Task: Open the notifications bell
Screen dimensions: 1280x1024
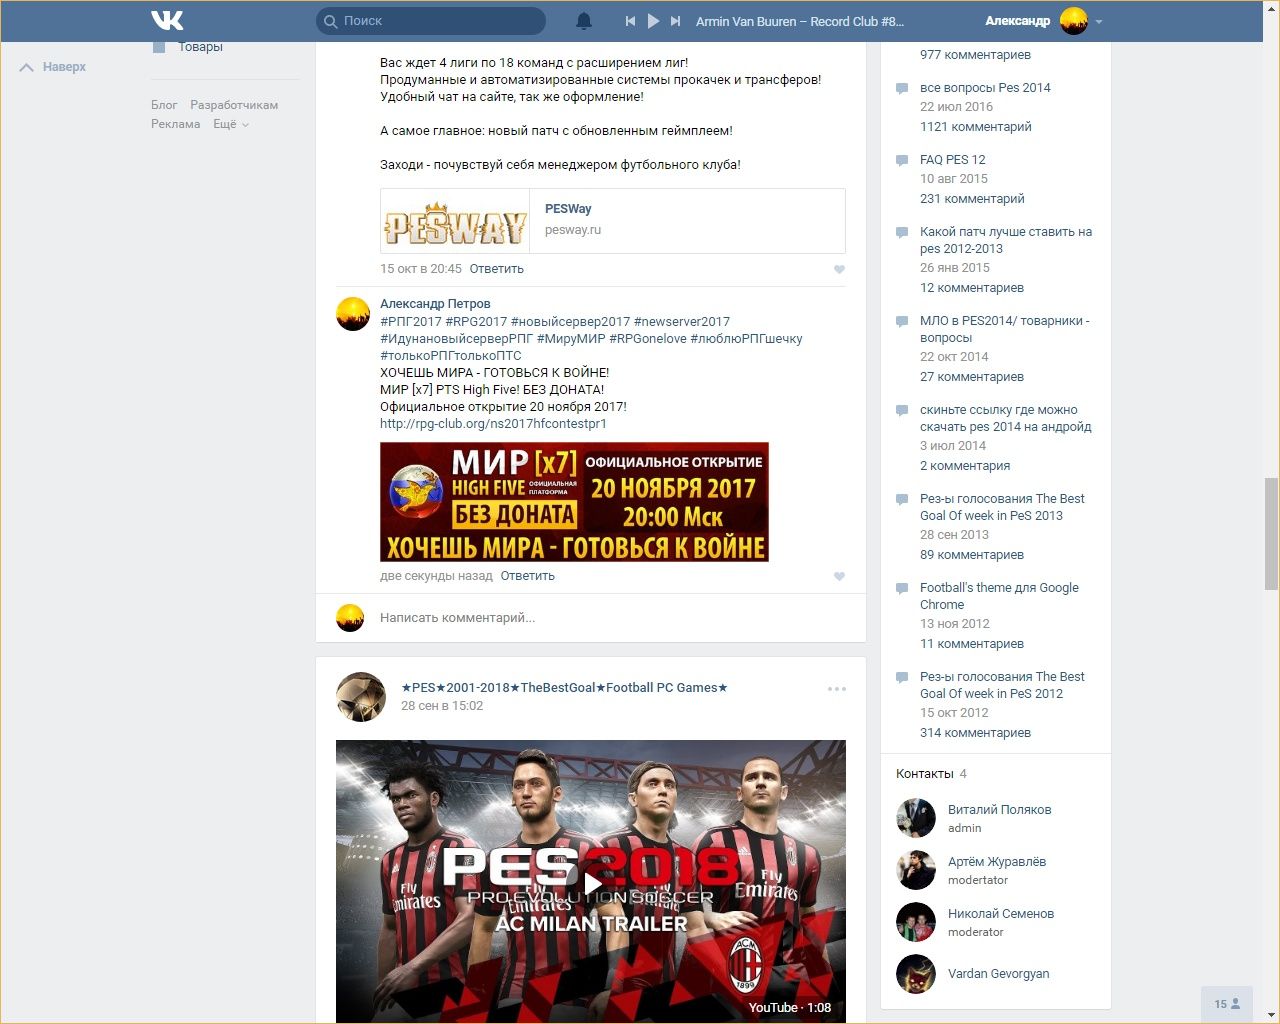Action: click(584, 21)
